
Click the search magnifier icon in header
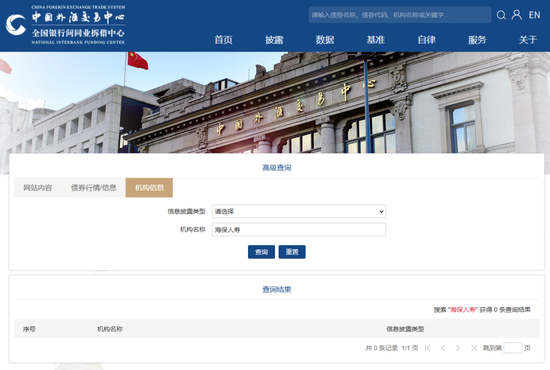tap(501, 15)
